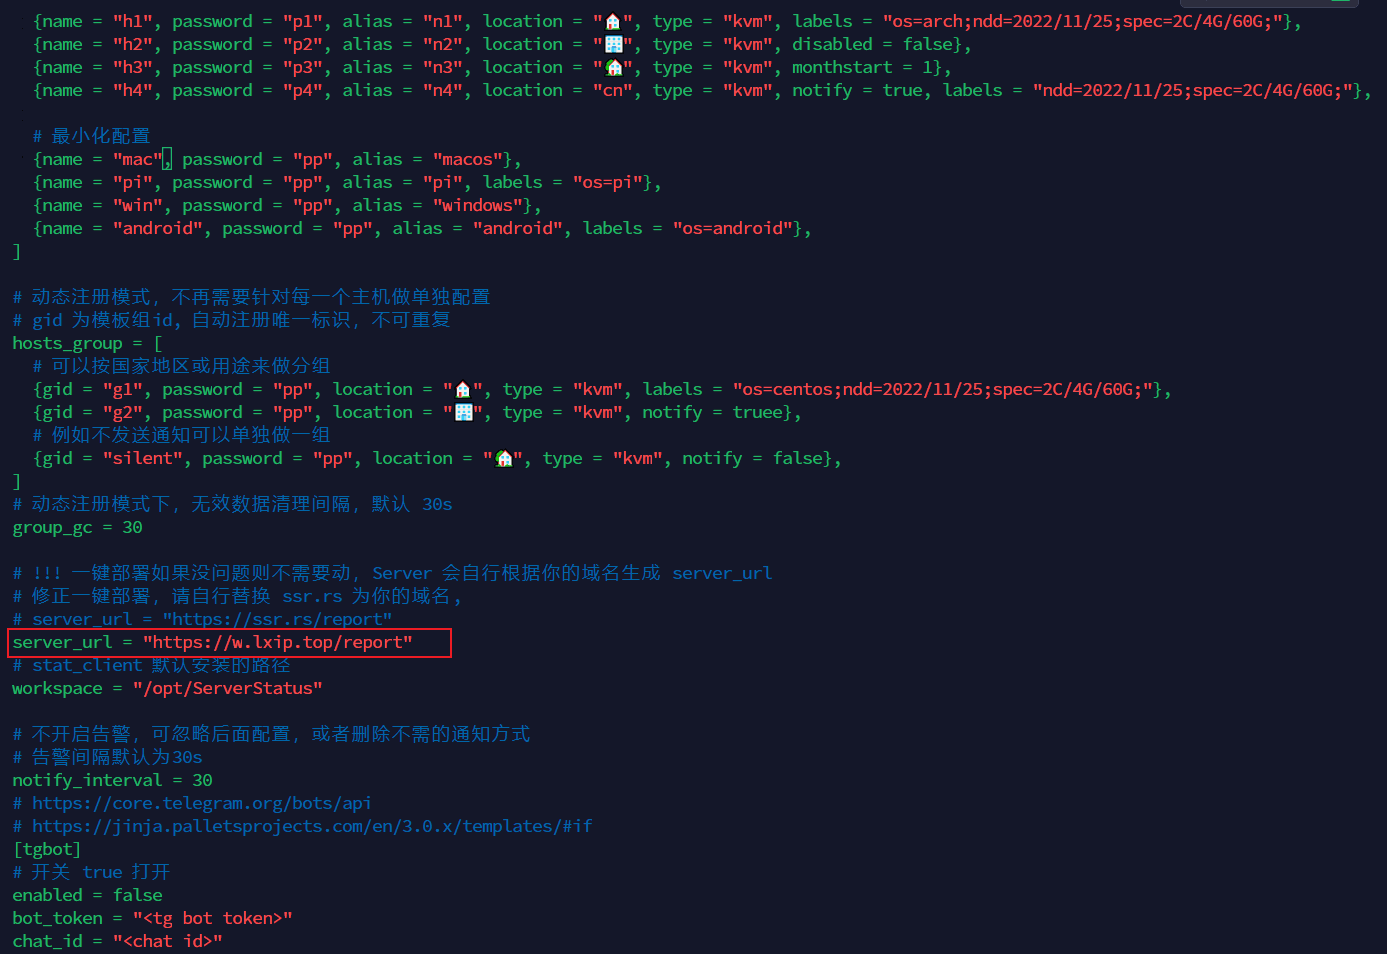Click the "bot_token" key
This screenshot has width=1387, height=954.
coord(57,918)
